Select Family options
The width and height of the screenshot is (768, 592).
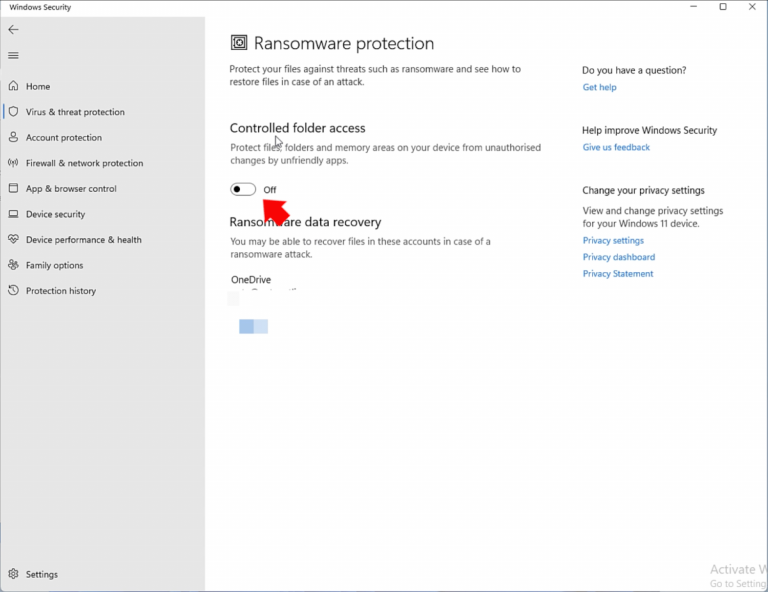pos(54,265)
